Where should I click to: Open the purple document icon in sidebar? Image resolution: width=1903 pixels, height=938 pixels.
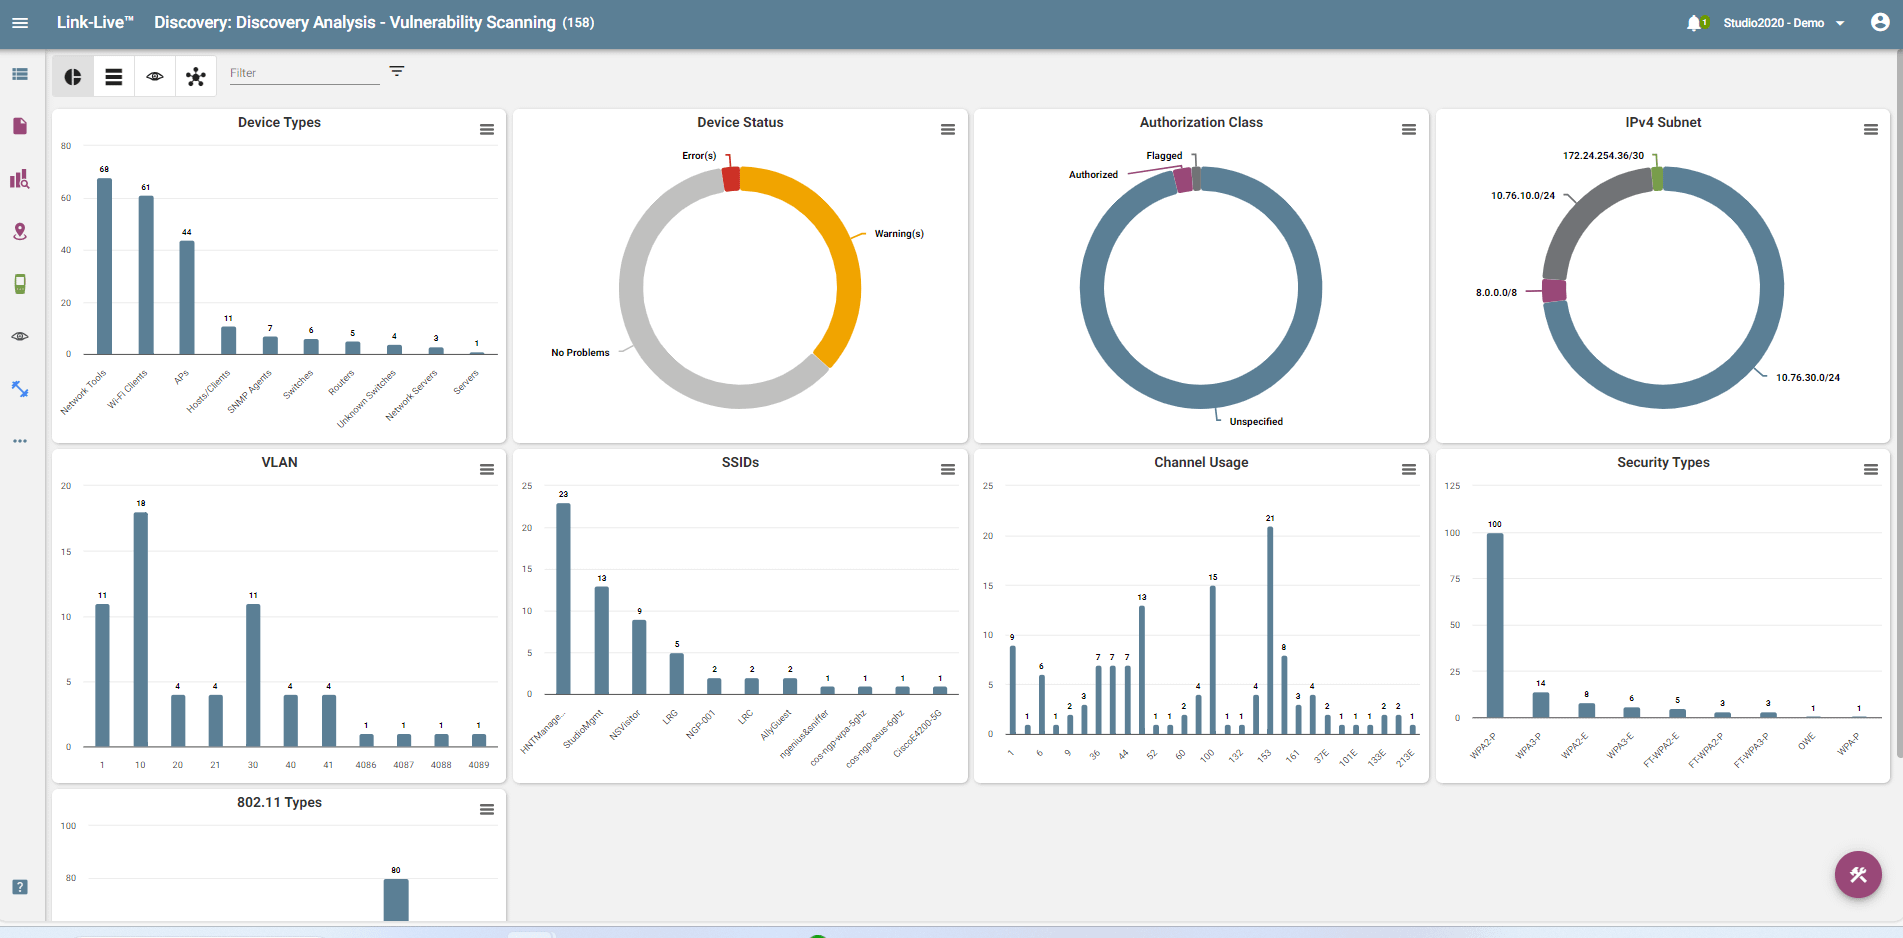[x=20, y=126]
